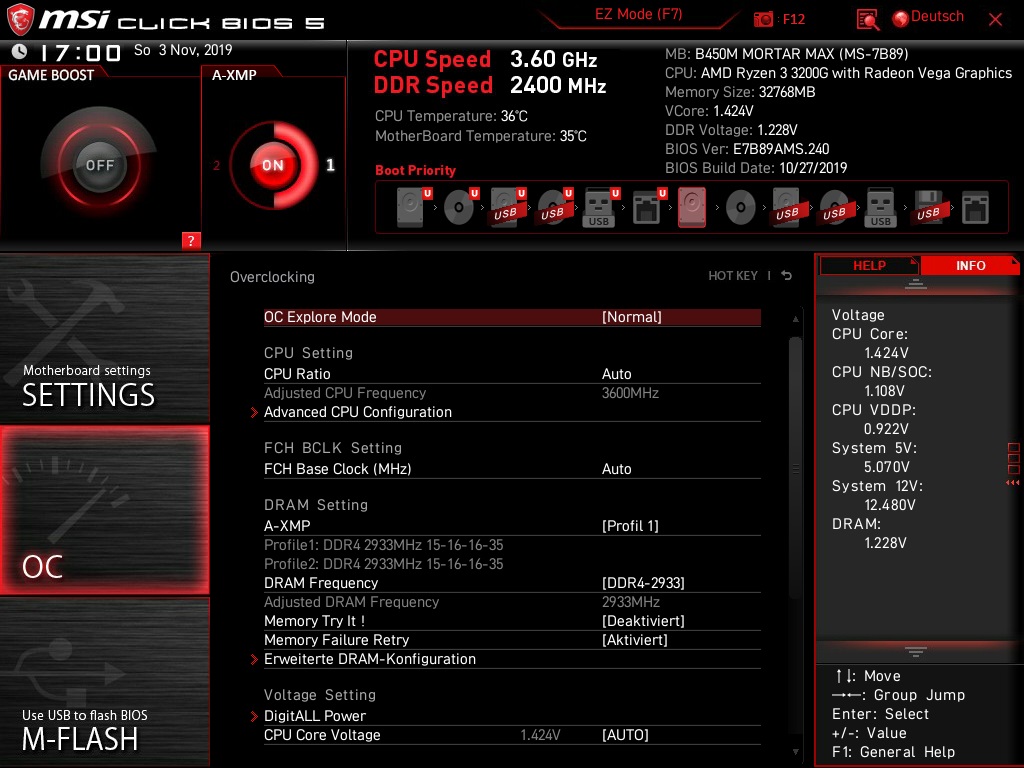Image resolution: width=1024 pixels, height=768 pixels.
Task: Choose A-XMP profile 1 on the dial
Action: [x=330, y=165]
